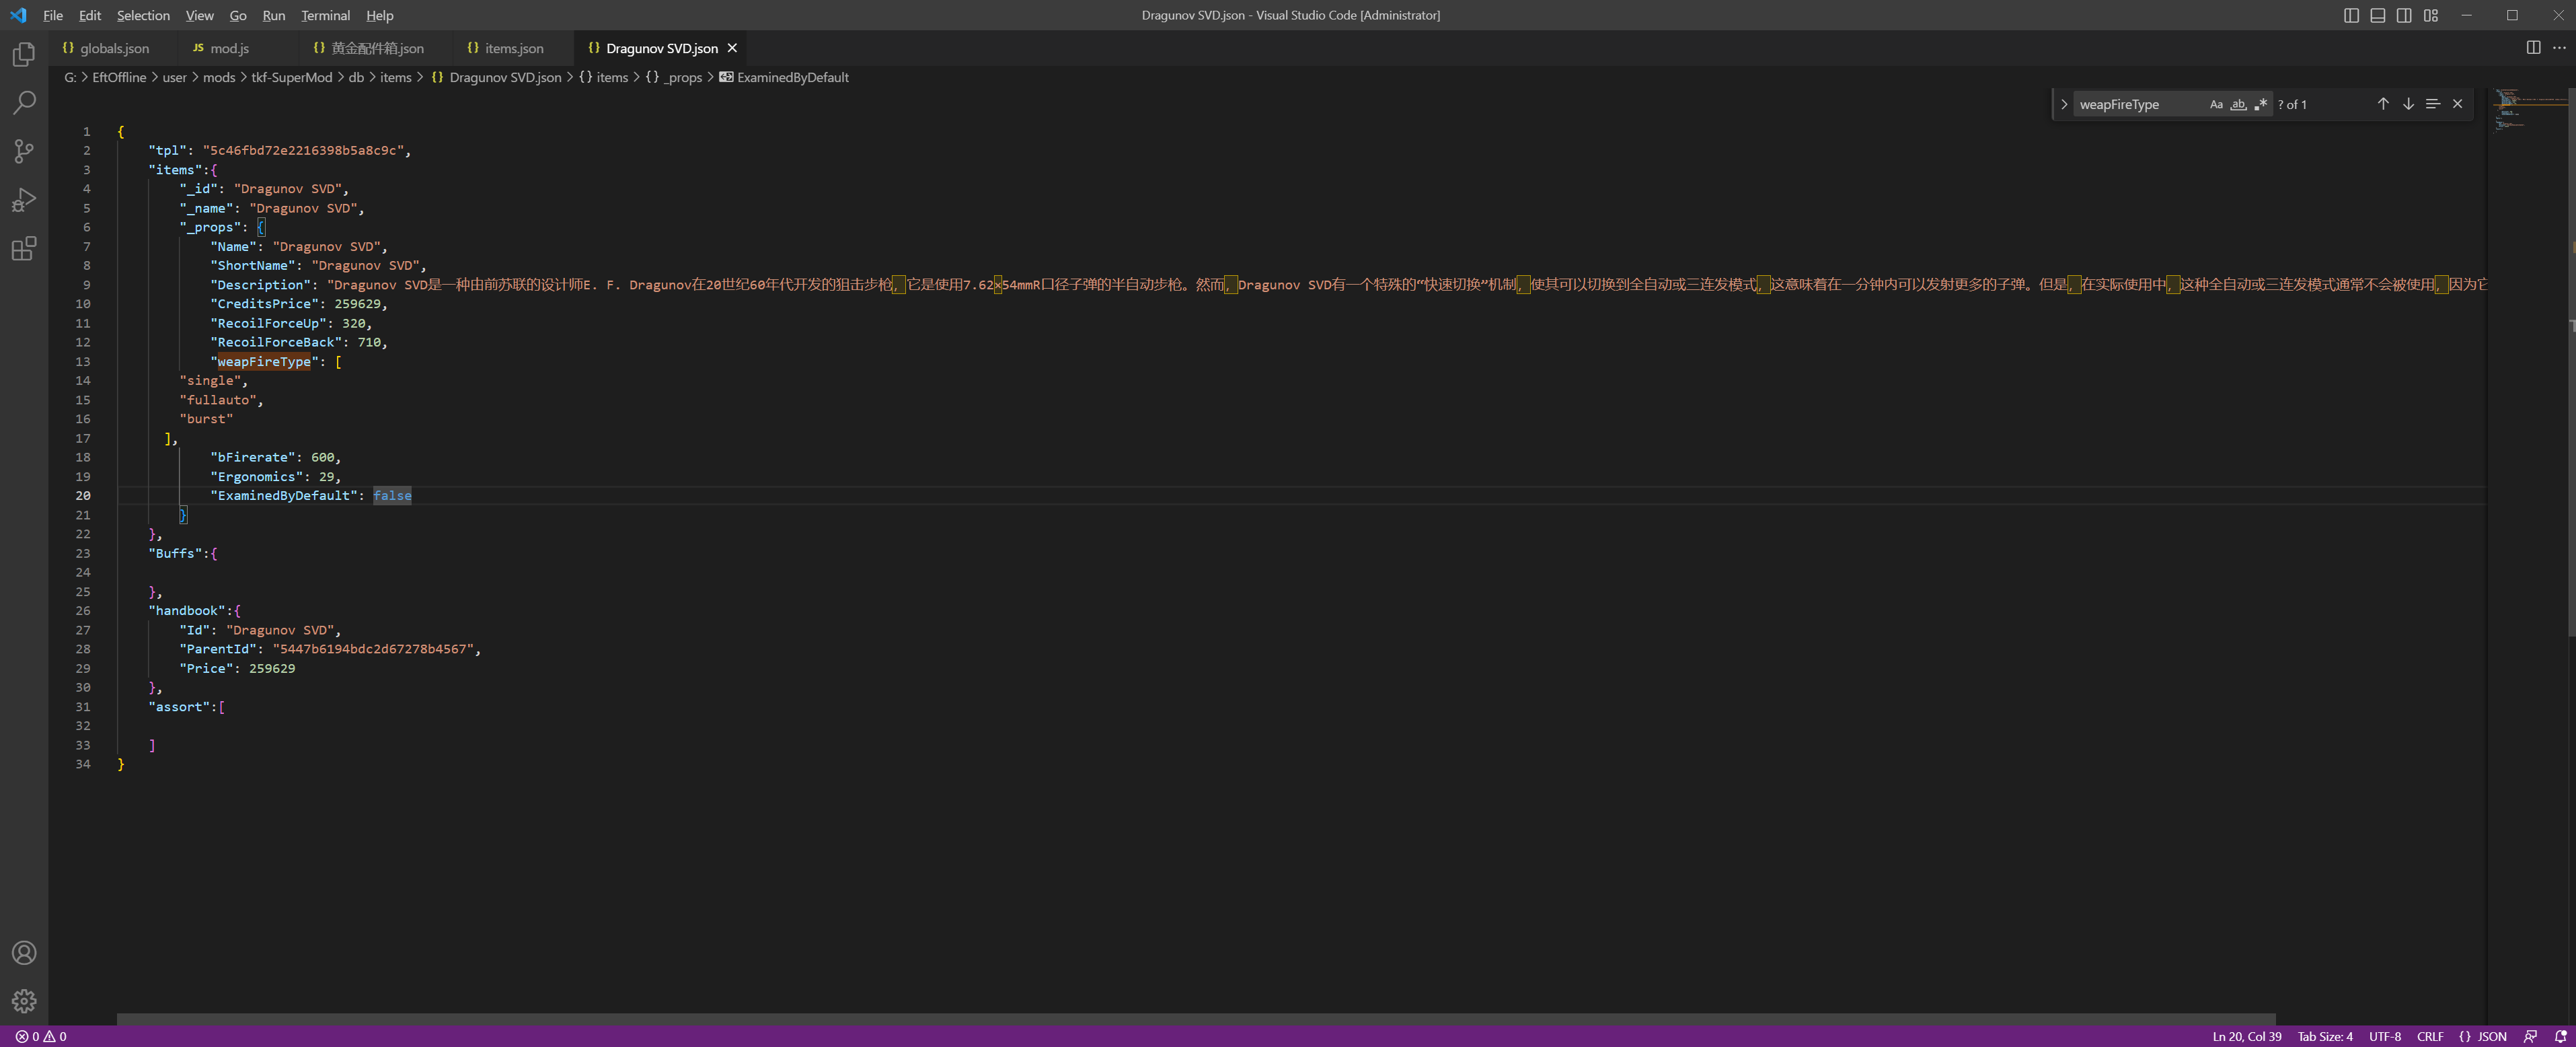
Task: Toggle Match Case in find widget
Action: pos(2216,104)
